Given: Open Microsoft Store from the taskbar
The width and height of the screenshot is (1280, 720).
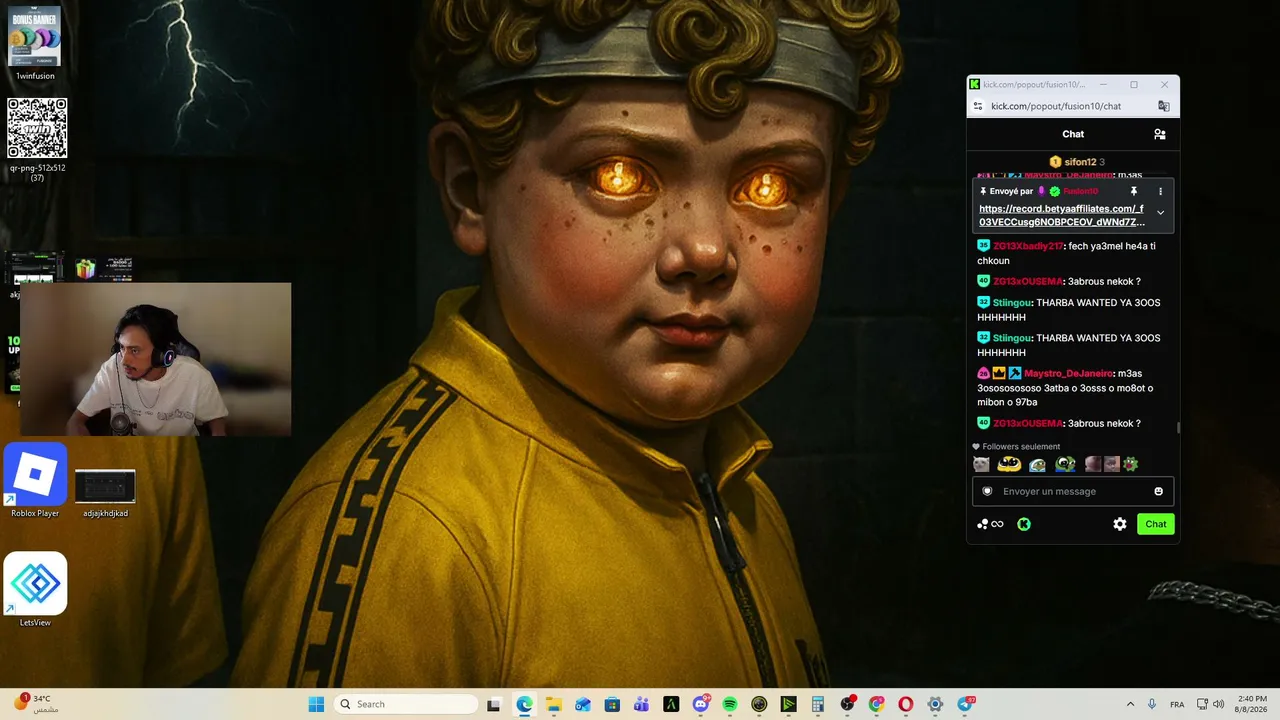Looking at the screenshot, I should (612, 704).
